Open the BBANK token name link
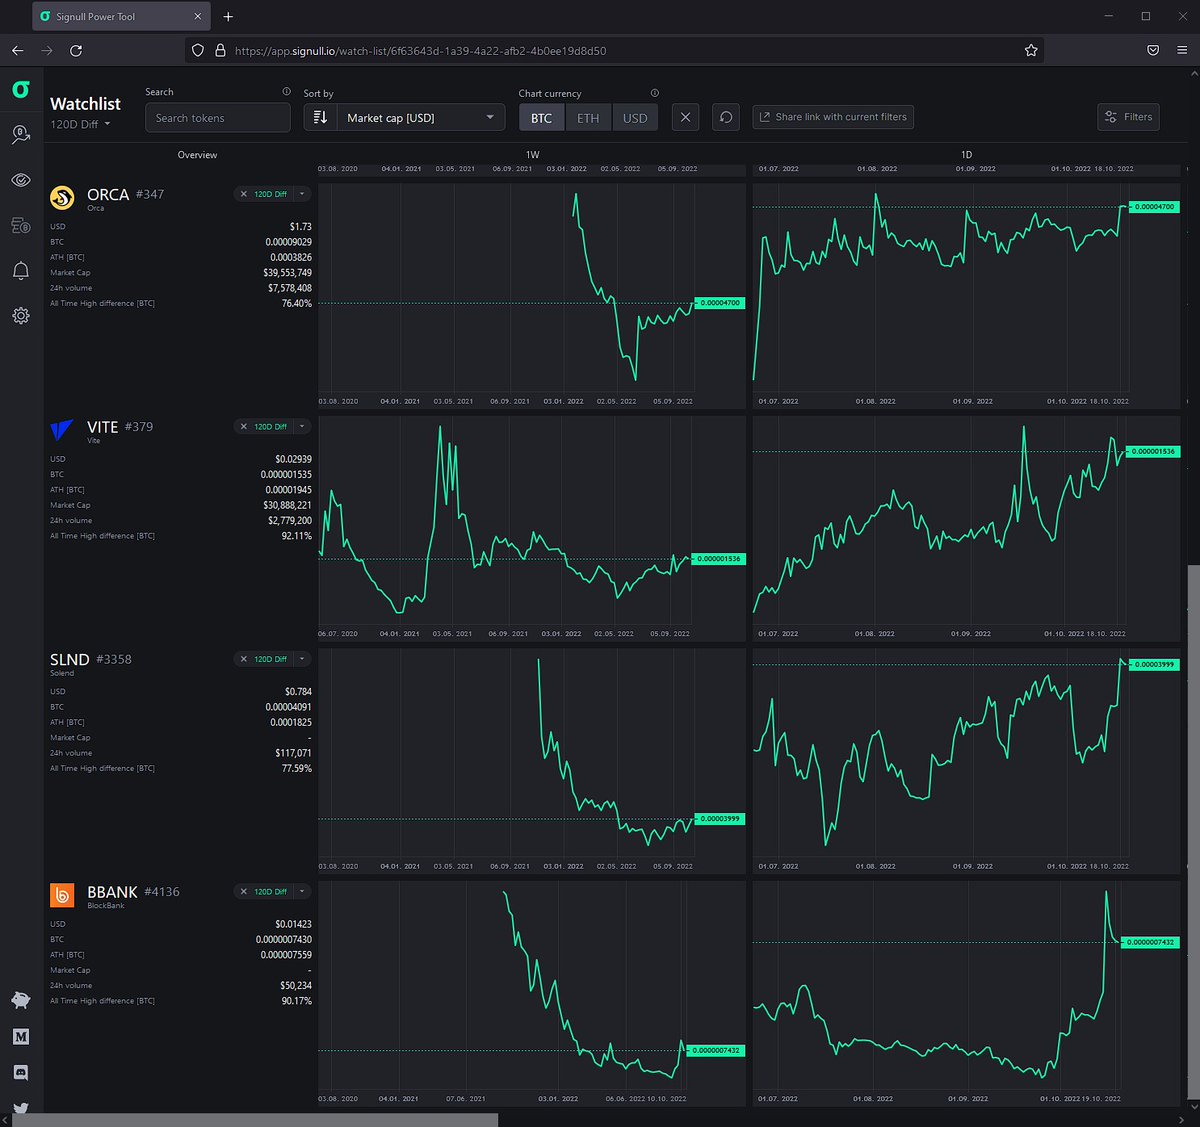 click(x=112, y=892)
